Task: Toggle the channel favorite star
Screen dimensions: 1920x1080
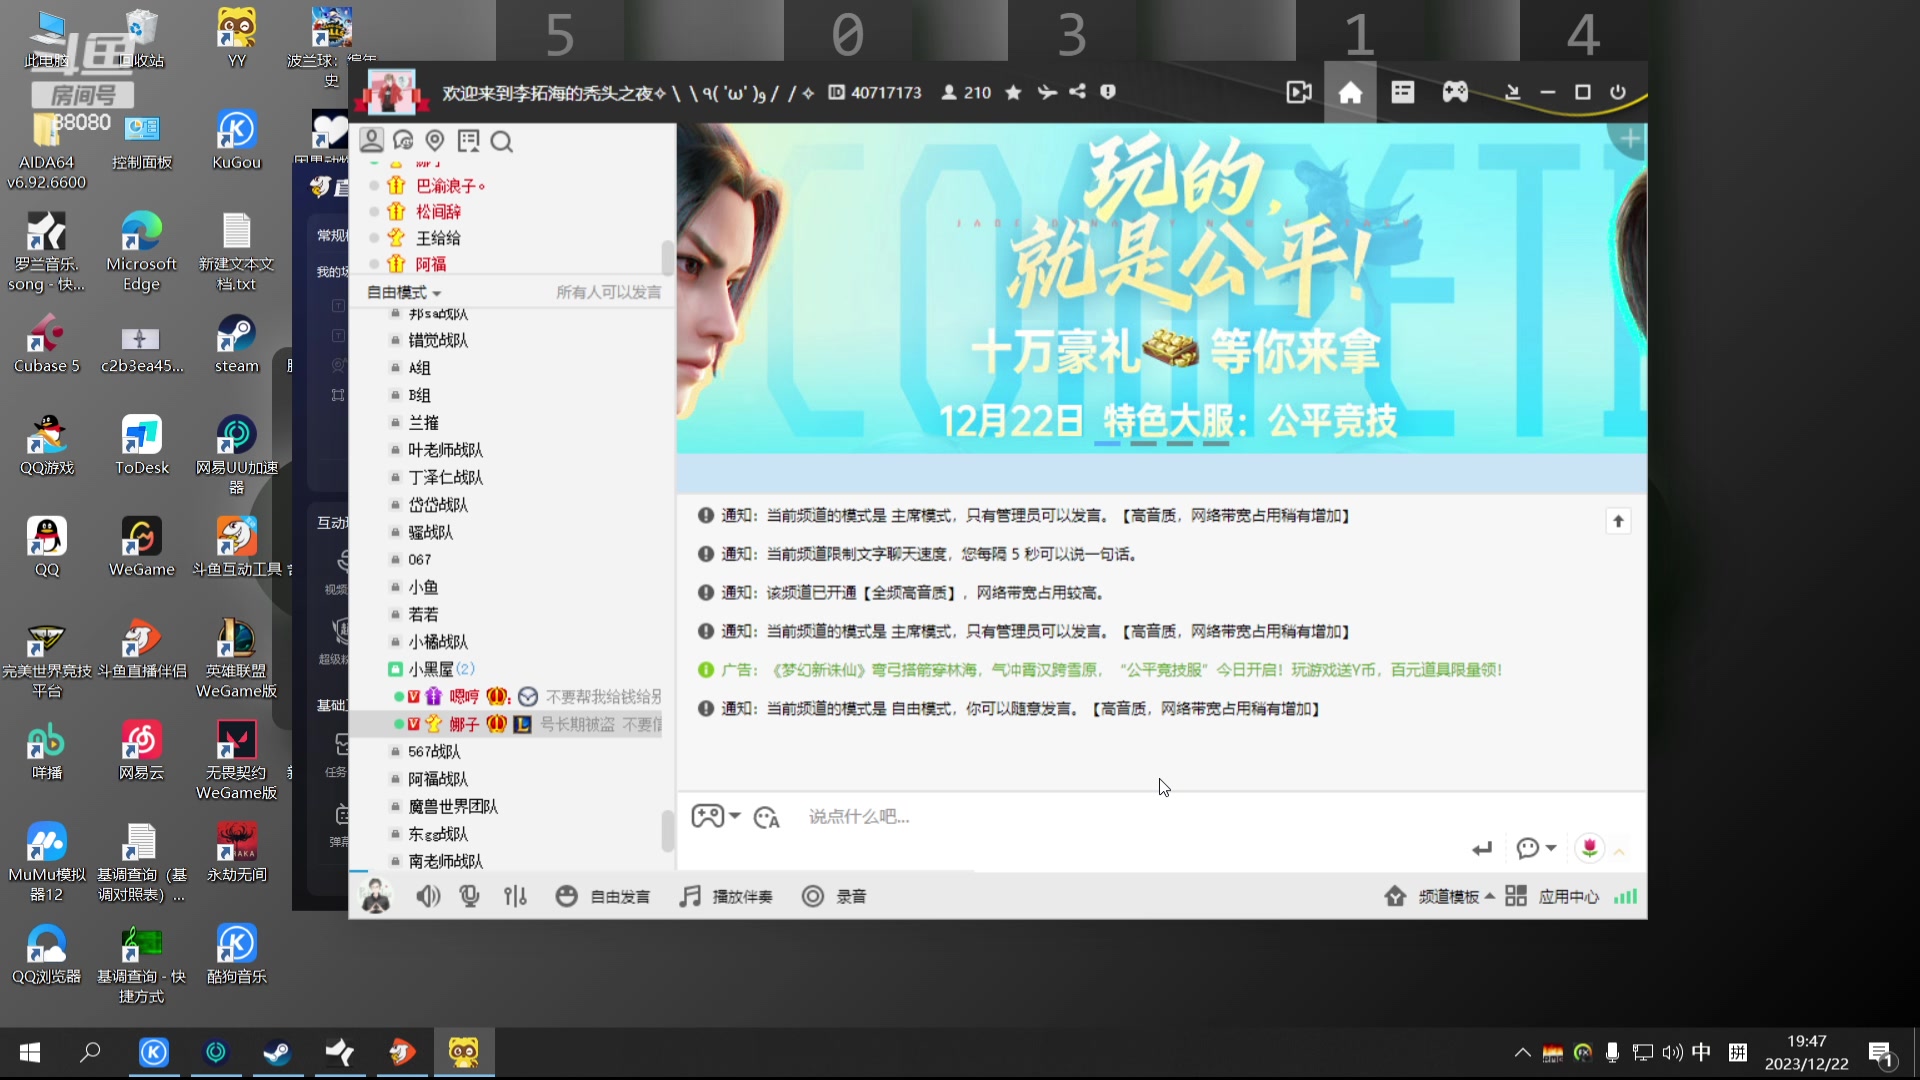Action: click(x=1013, y=92)
